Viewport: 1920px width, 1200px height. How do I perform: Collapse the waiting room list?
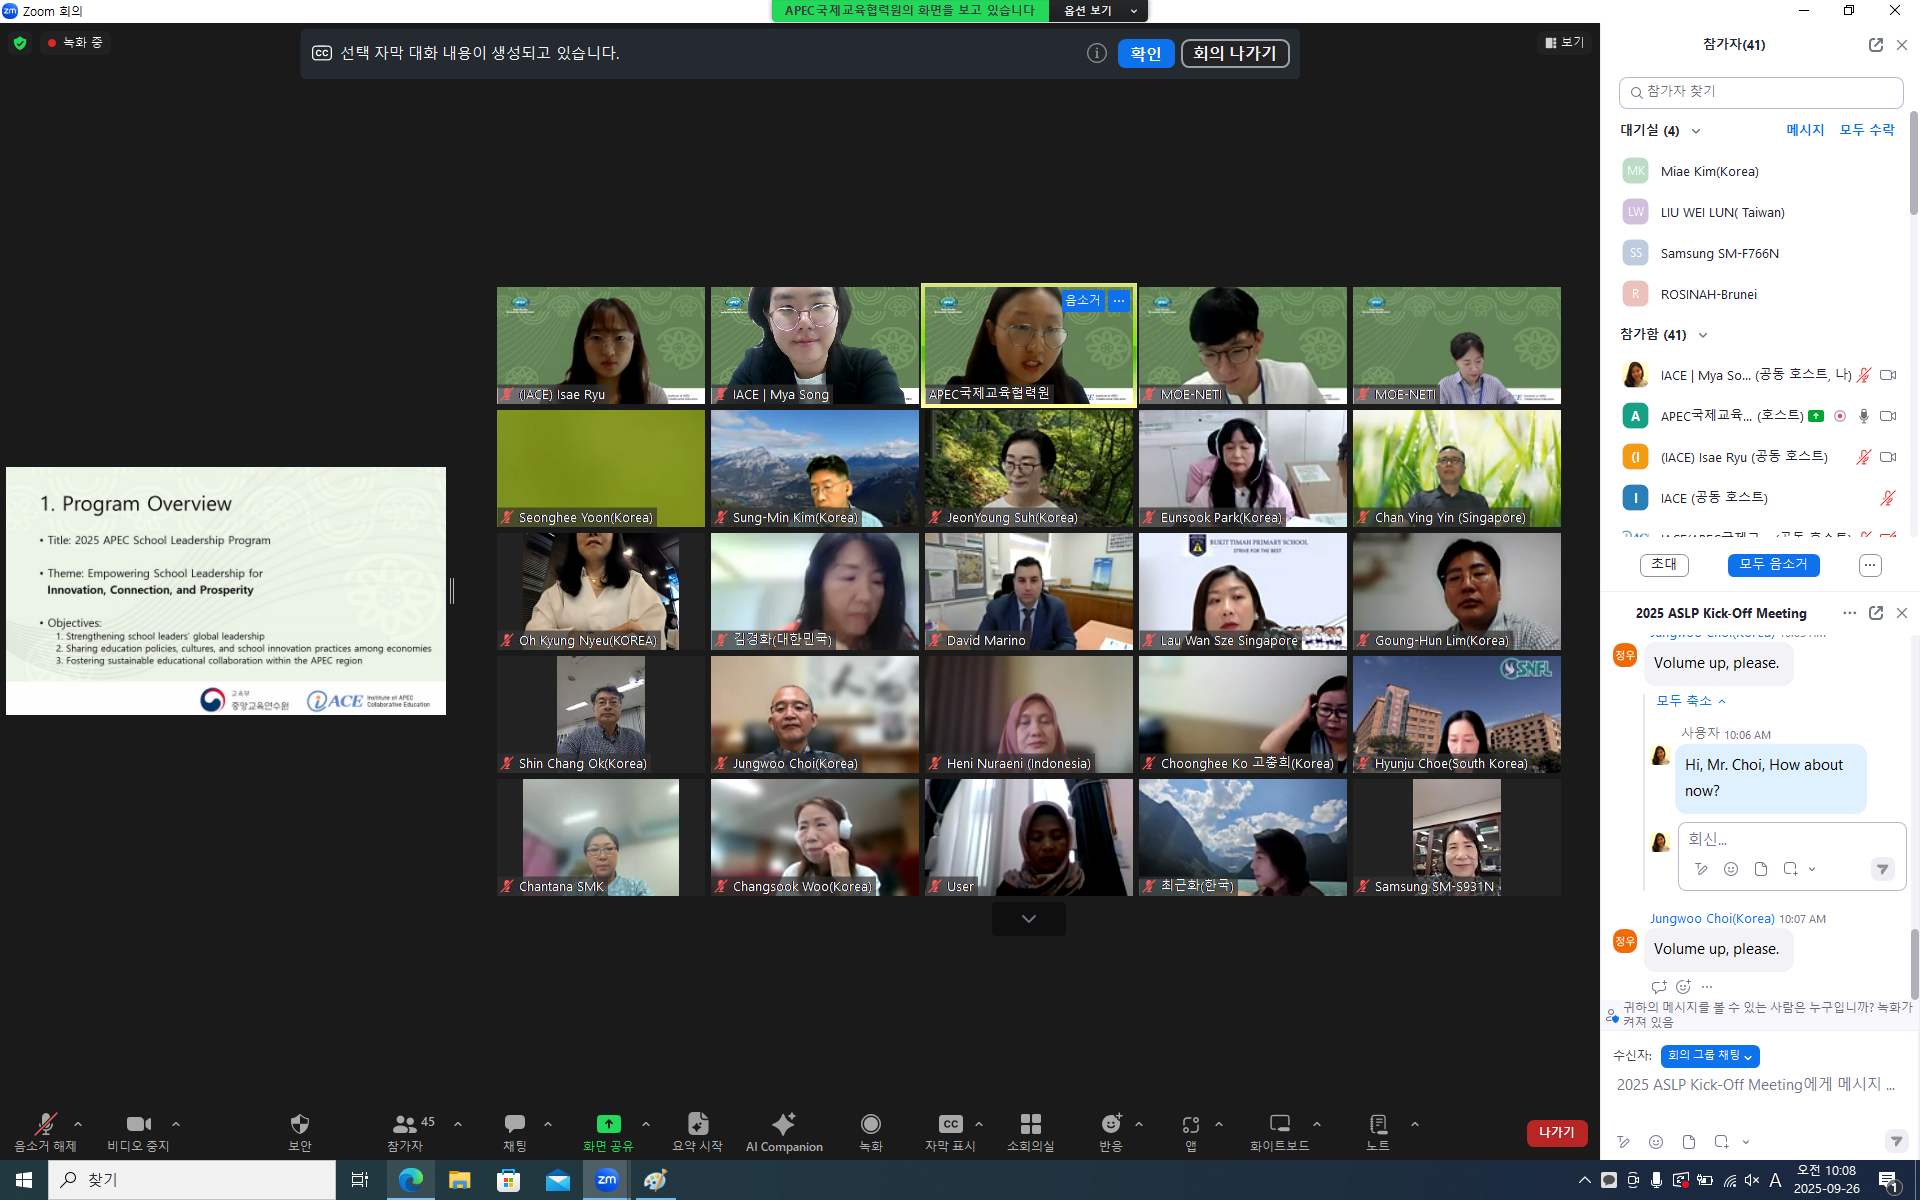tap(1696, 131)
